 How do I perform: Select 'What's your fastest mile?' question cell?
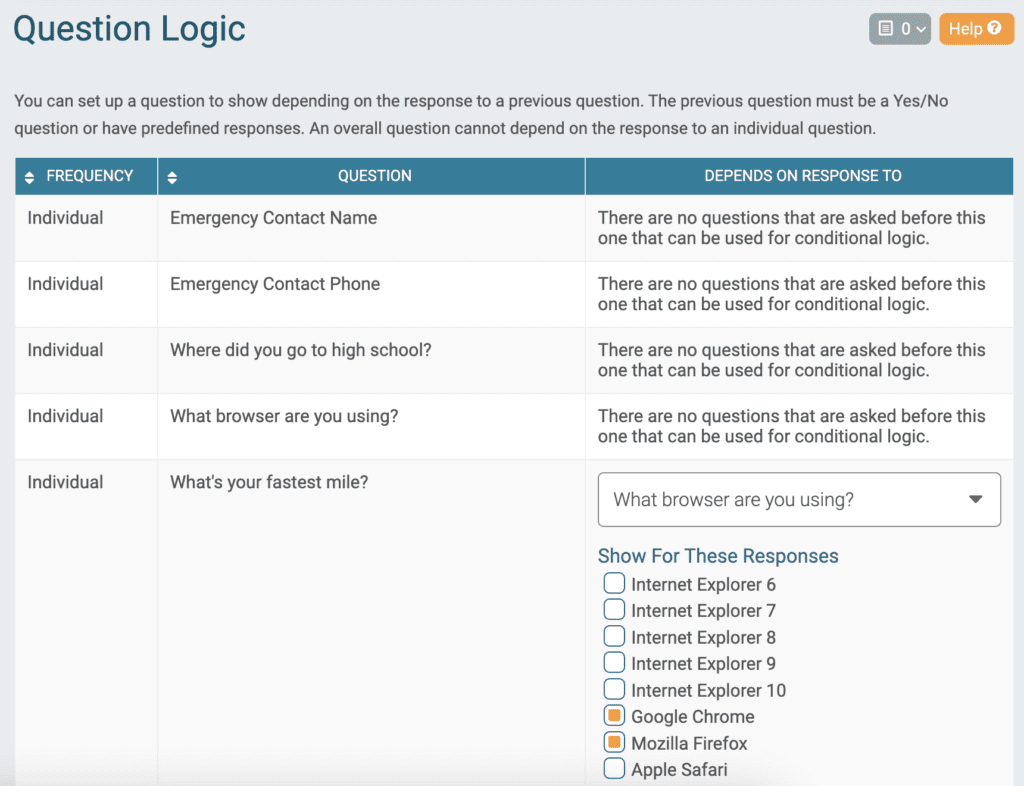click(x=371, y=623)
